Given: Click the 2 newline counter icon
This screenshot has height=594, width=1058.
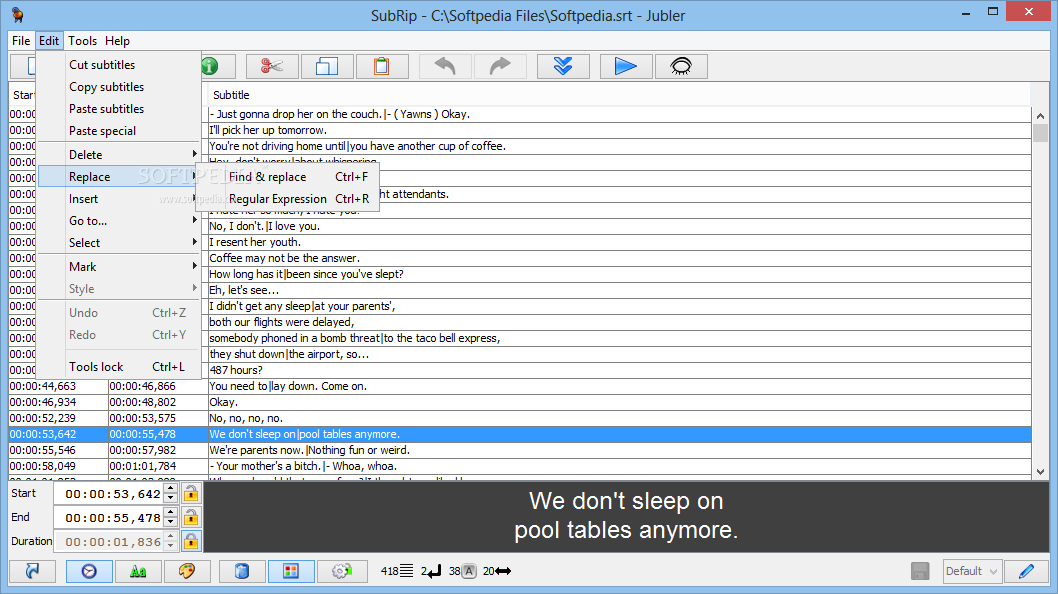Looking at the screenshot, I should (434, 571).
